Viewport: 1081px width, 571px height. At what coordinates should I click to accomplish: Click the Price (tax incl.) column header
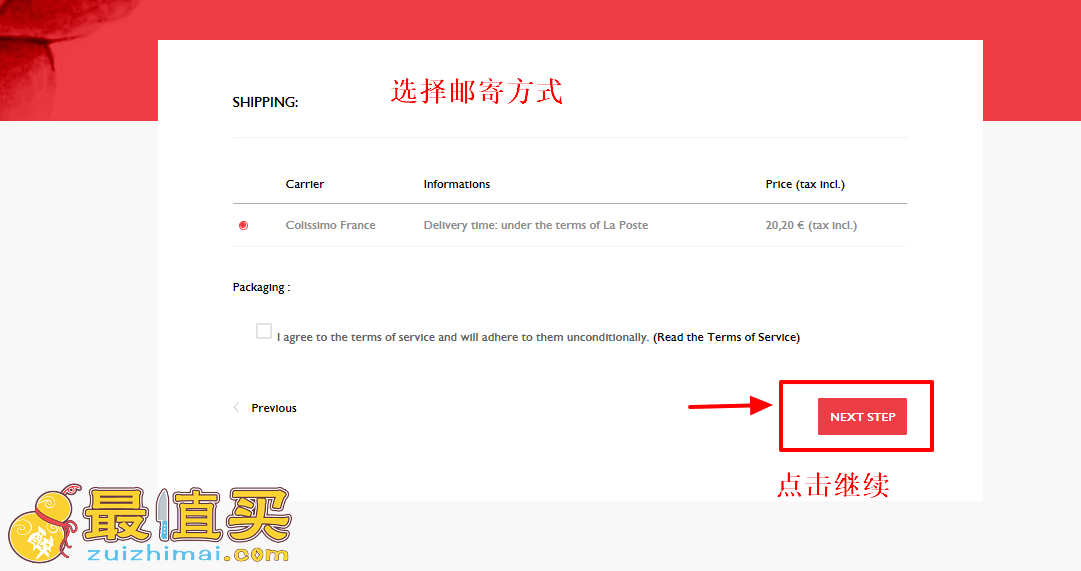tap(805, 184)
